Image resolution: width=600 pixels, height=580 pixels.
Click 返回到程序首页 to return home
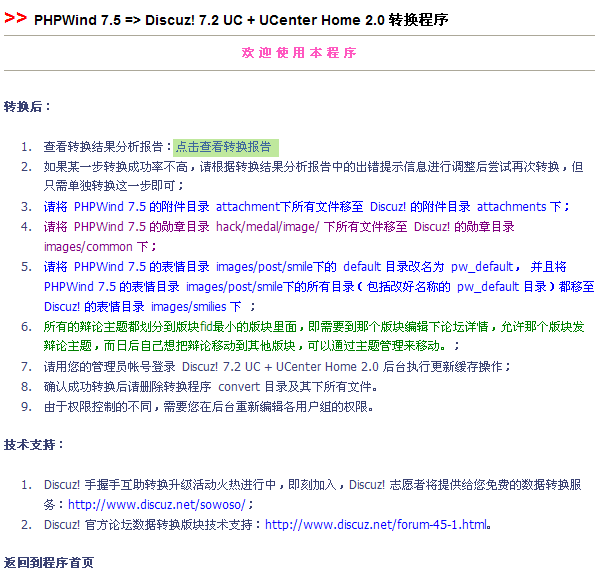[49, 562]
